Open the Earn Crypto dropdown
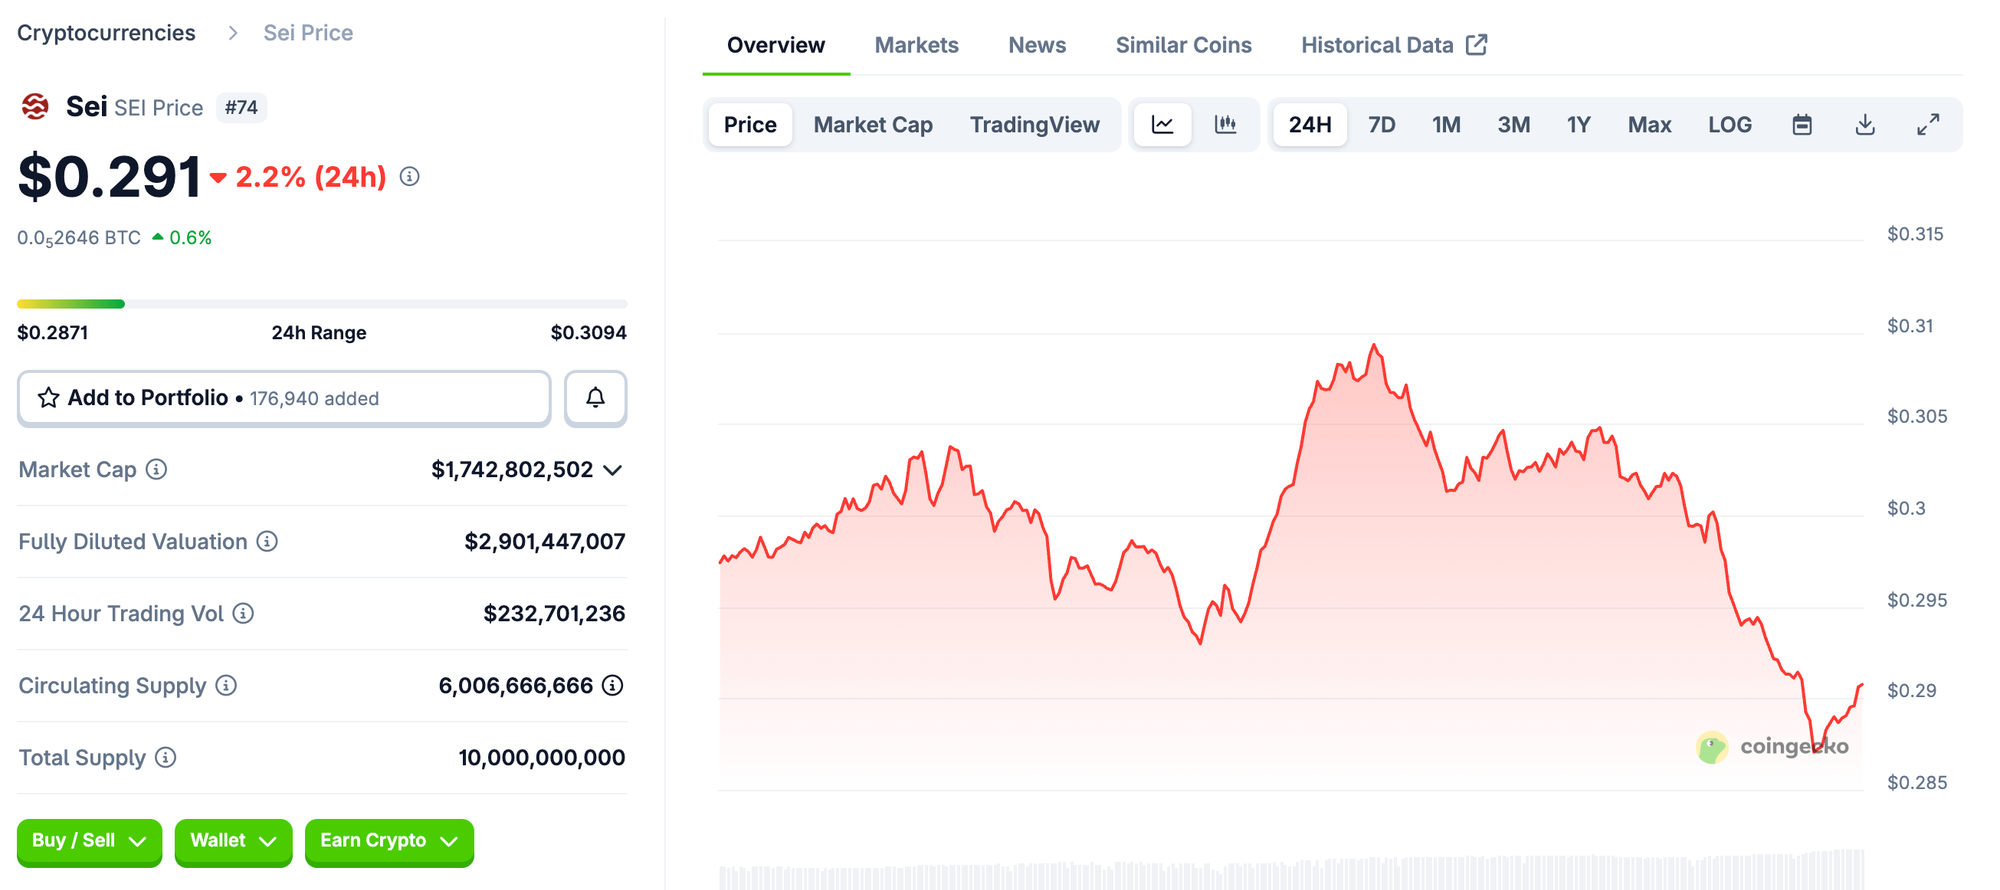 [389, 841]
